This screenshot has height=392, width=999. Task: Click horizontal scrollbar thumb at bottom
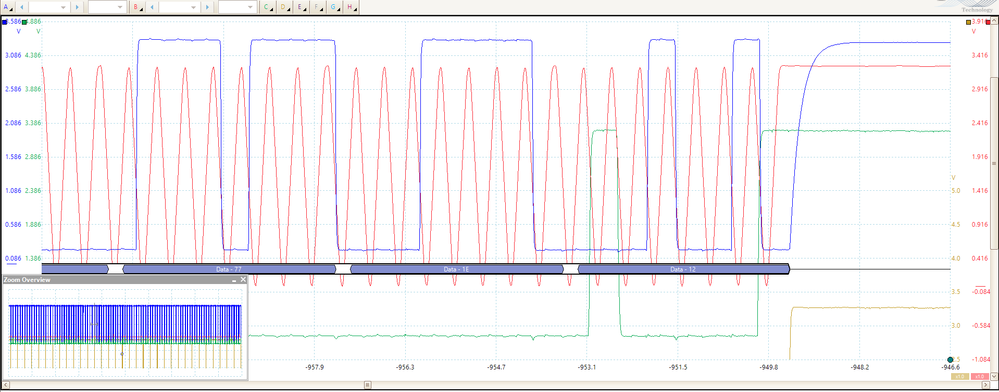[x=368, y=385]
